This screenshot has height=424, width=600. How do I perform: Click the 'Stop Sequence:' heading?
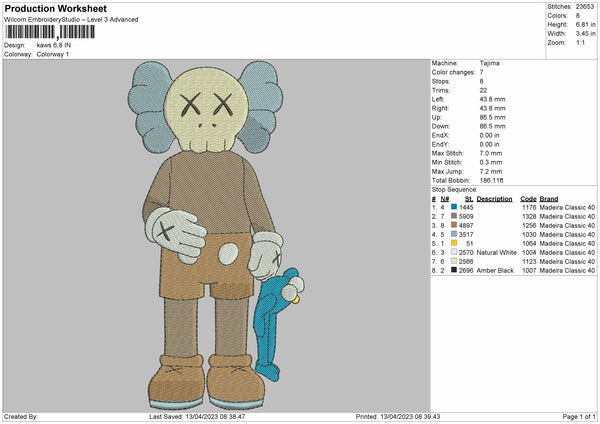click(x=455, y=189)
